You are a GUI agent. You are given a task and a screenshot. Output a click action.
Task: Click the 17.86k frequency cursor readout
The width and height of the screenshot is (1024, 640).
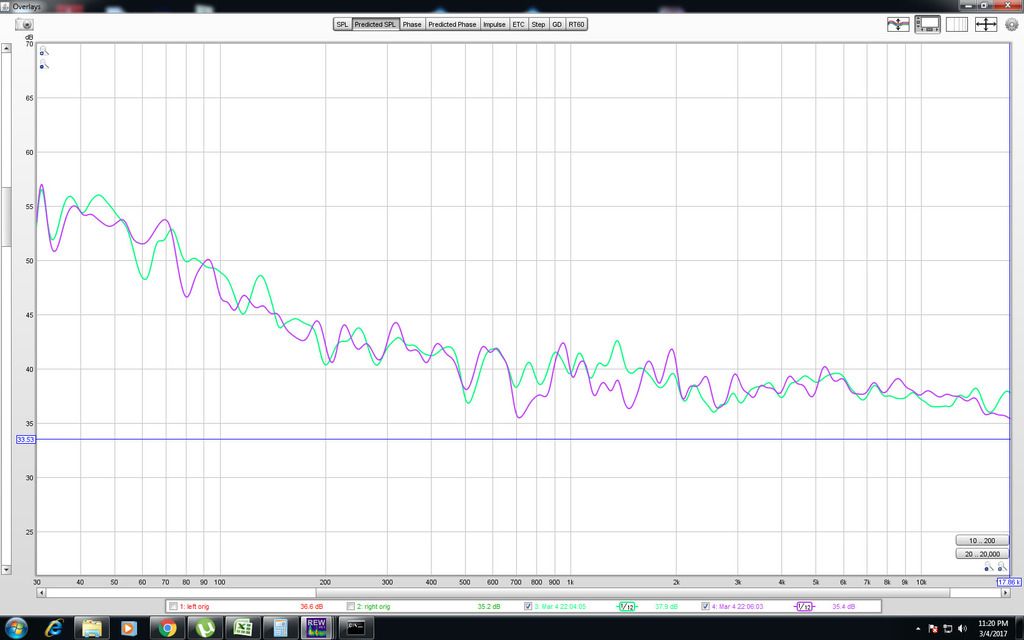click(1009, 582)
